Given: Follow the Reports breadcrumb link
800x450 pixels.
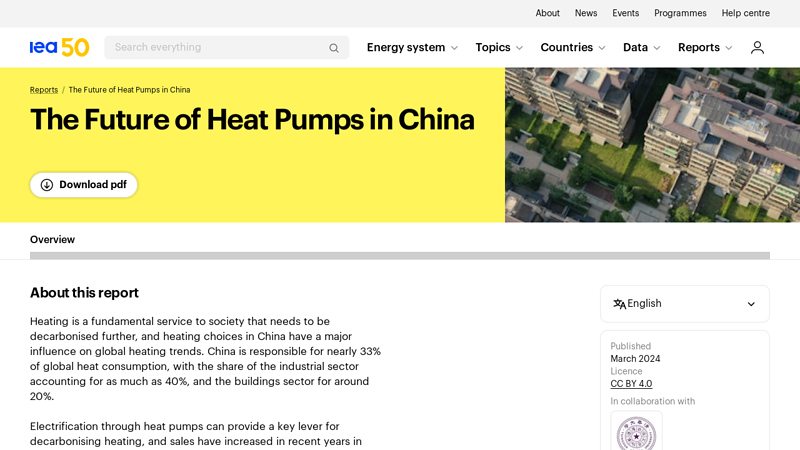Looking at the screenshot, I should (x=44, y=90).
